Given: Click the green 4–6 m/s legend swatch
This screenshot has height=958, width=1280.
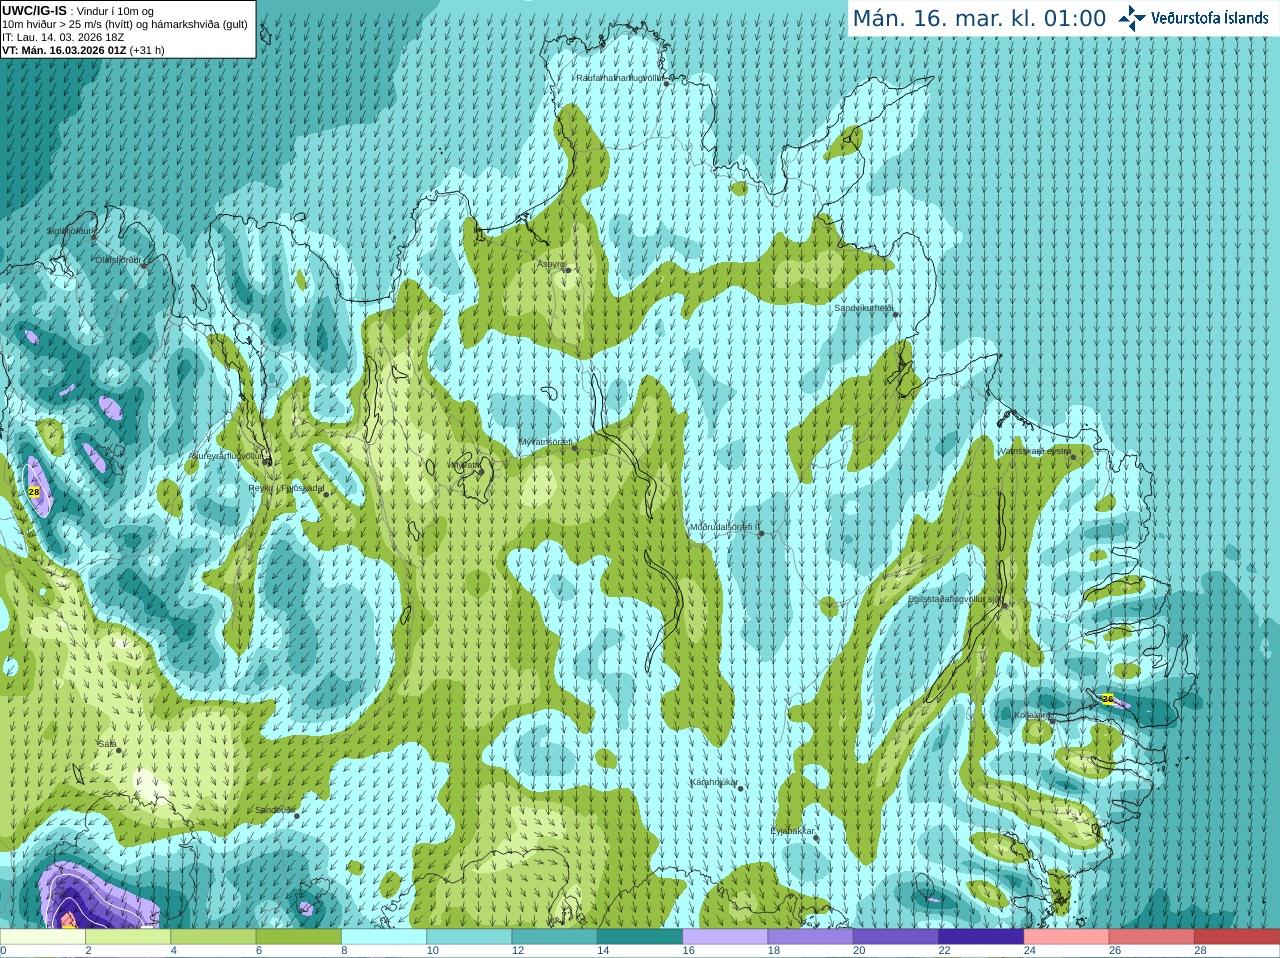Looking at the screenshot, I should [x=213, y=937].
